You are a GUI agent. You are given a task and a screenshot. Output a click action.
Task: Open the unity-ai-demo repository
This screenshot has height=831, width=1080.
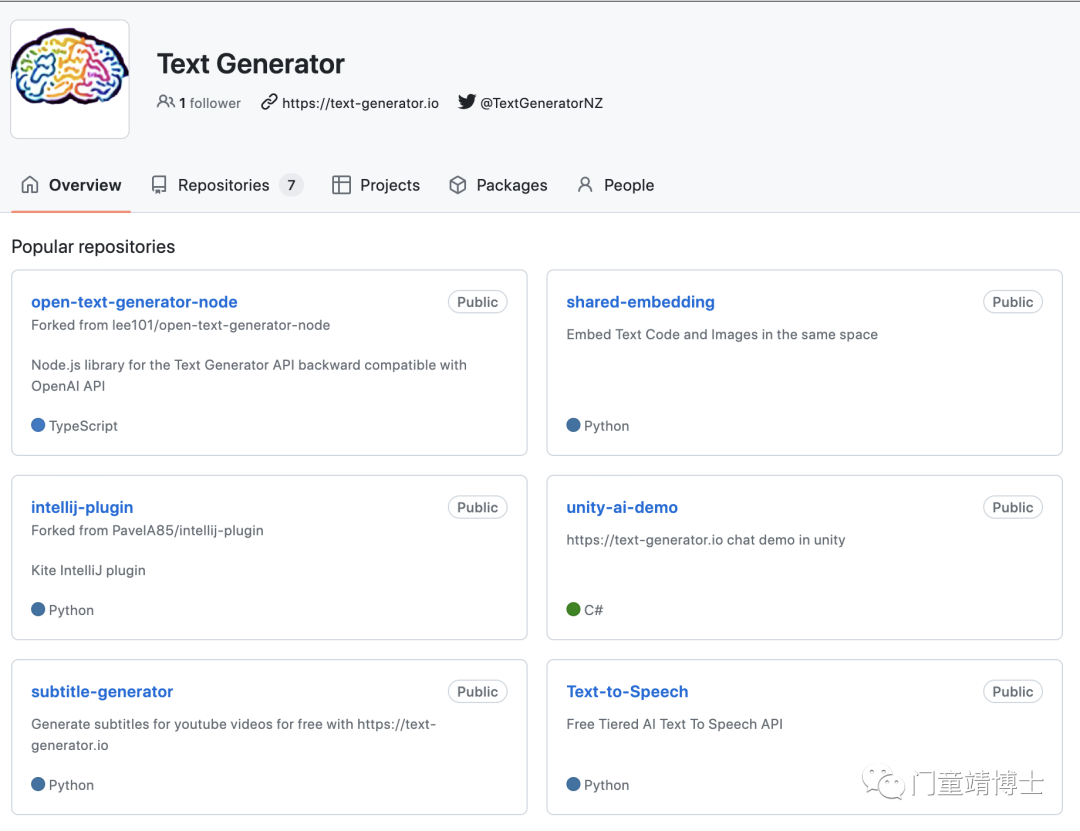[x=622, y=507]
